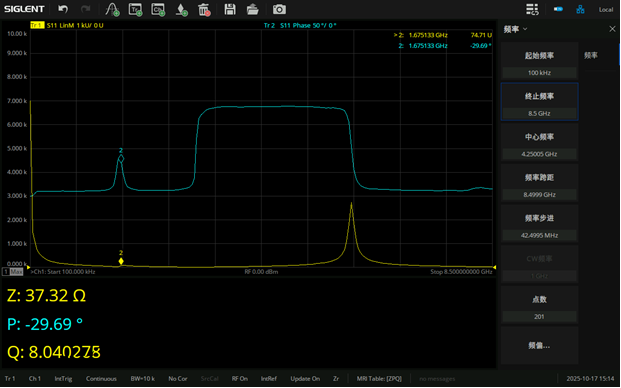Click BW=10 k in the status bar
The height and width of the screenshot is (388, 621).
143,378
